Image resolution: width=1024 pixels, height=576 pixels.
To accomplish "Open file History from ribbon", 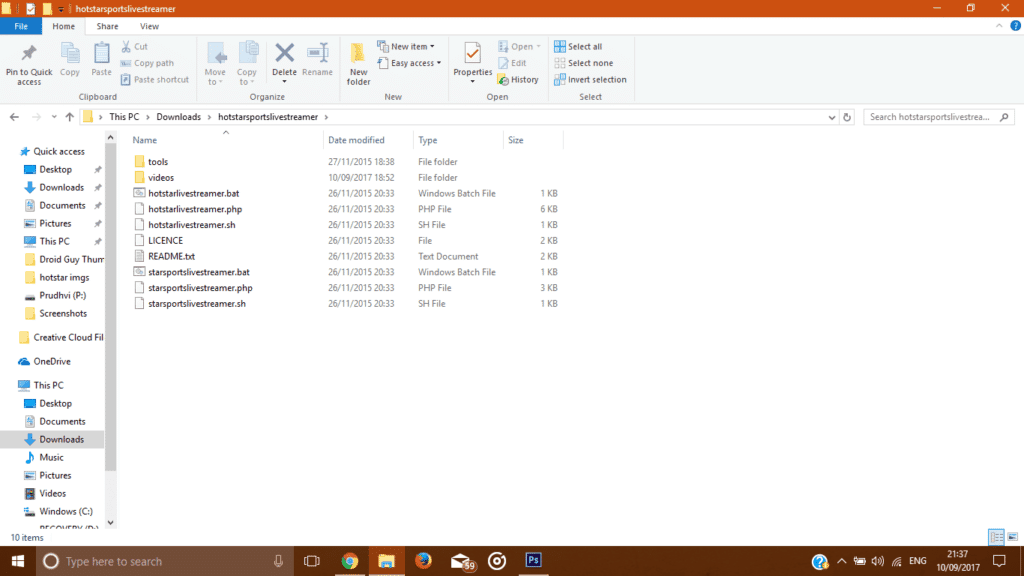I will coord(518,80).
